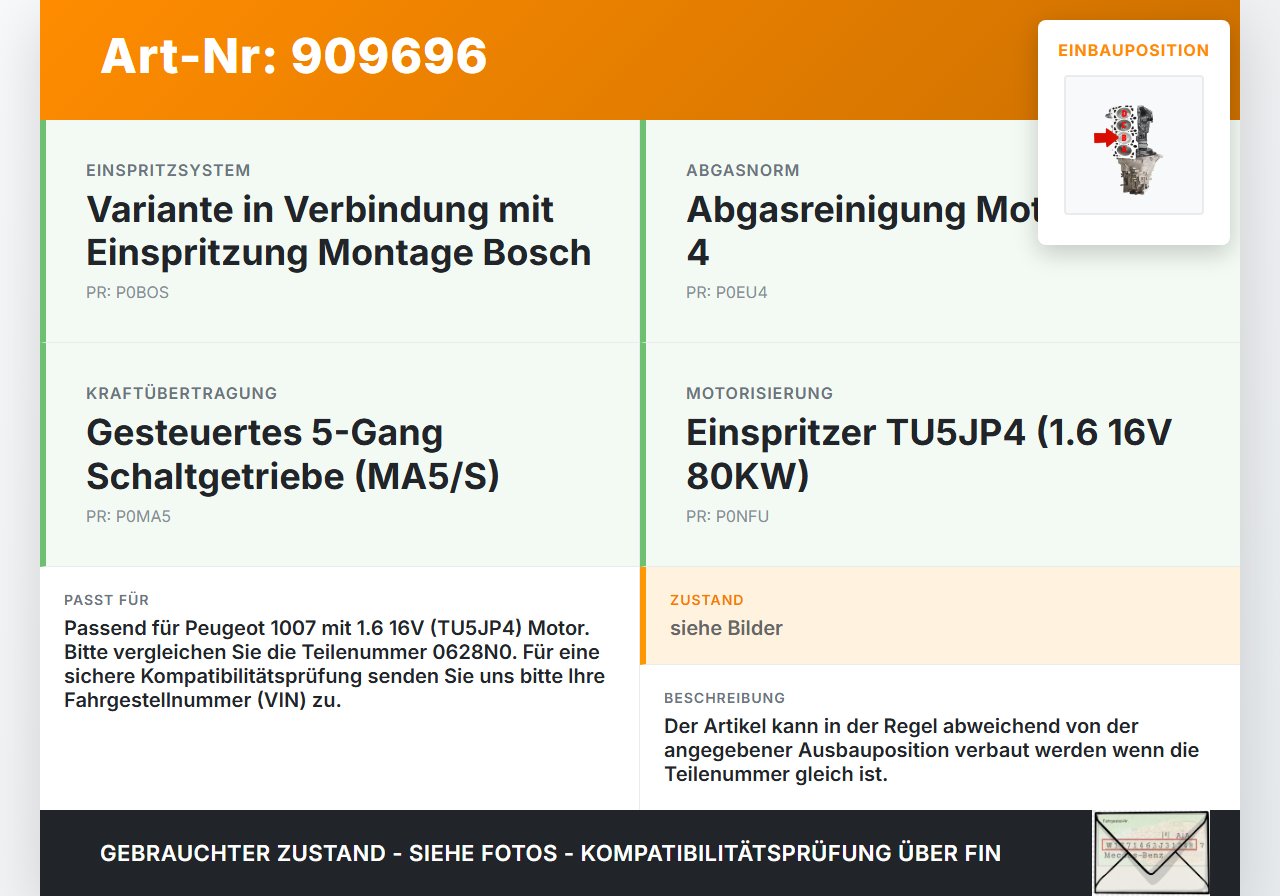Image resolution: width=1280 pixels, height=896 pixels.
Task: Click the BESCHREIBUNG label
Action: pyautogui.click(x=725, y=698)
